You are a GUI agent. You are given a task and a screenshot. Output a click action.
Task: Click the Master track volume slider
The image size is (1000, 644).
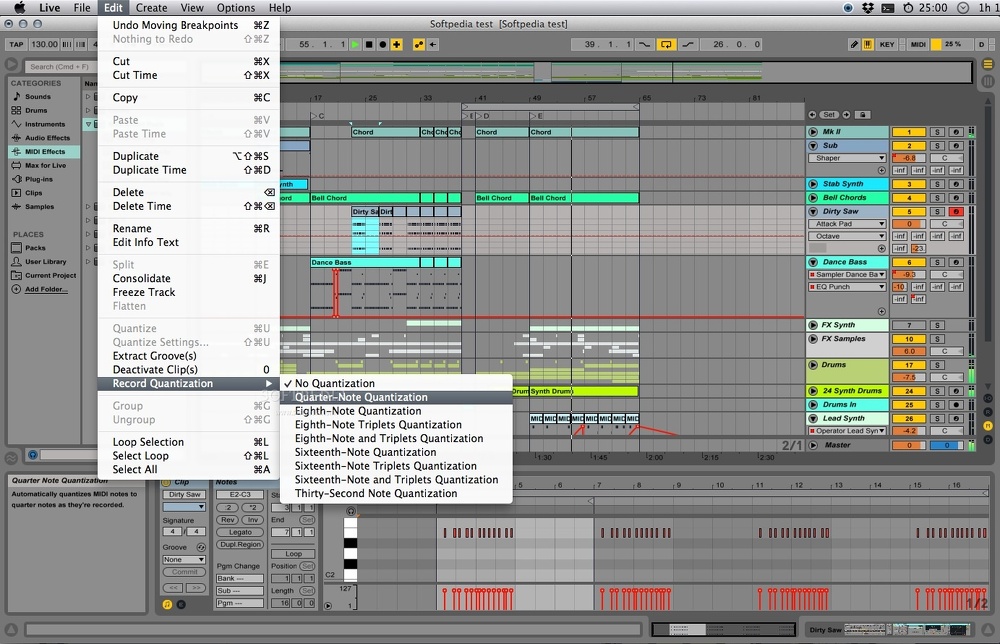coord(908,445)
